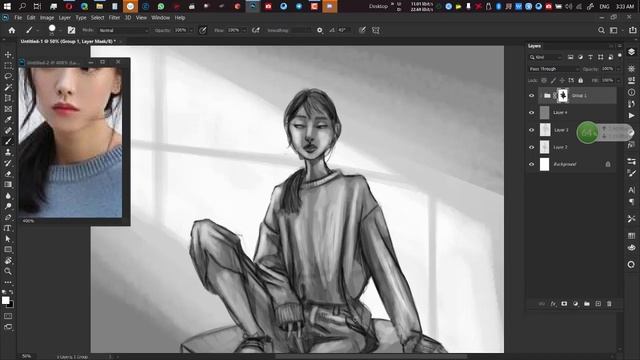Open the Layer menu
The height and width of the screenshot is (360, 640).
64,18
